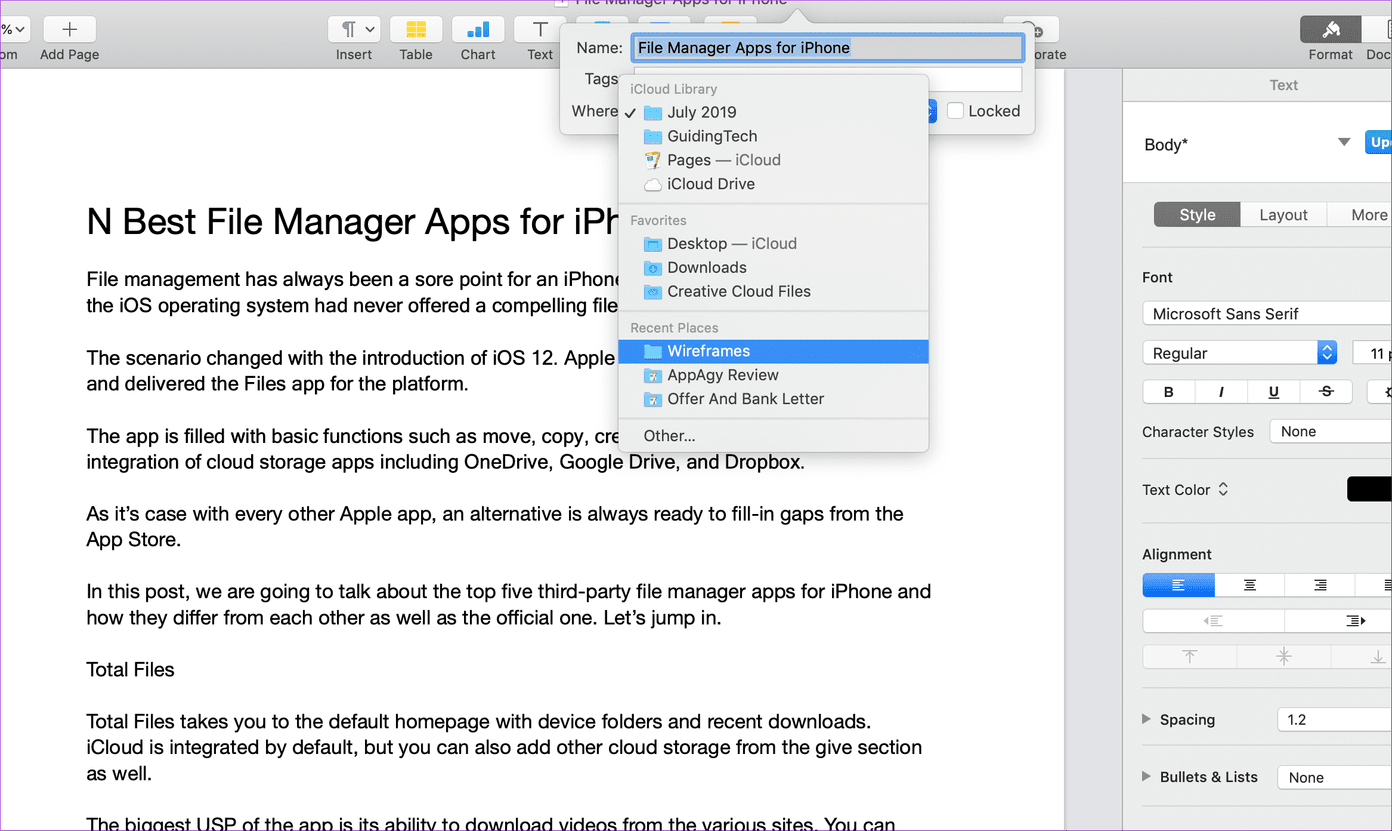The height and width of the screenshot is (831, 1392).
Task: Open the Table toolbar icon
Action: tap(416, 29)
